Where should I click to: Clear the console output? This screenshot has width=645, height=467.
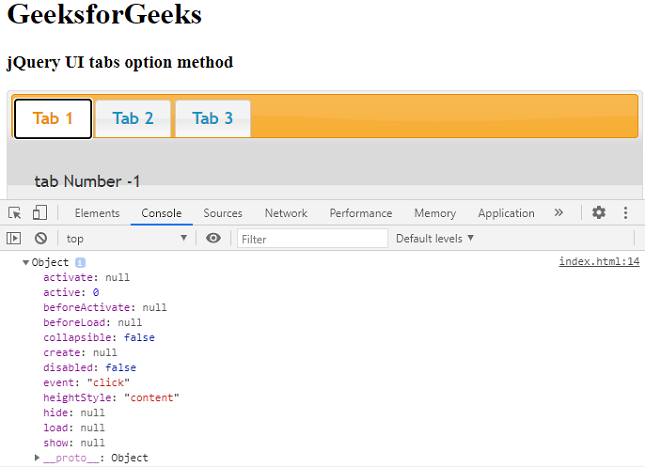pos(41,239)
